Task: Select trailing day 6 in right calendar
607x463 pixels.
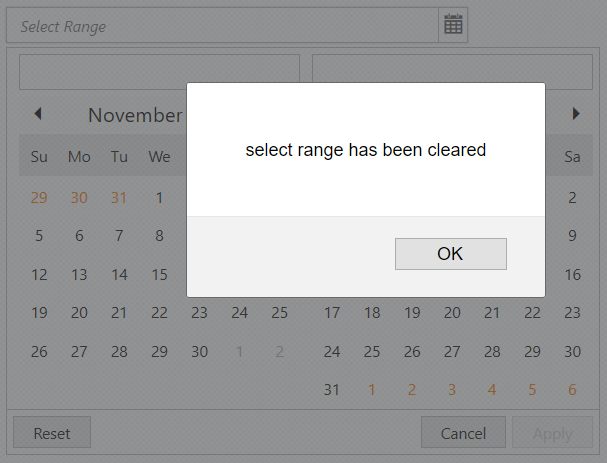Action: point(572,389)
